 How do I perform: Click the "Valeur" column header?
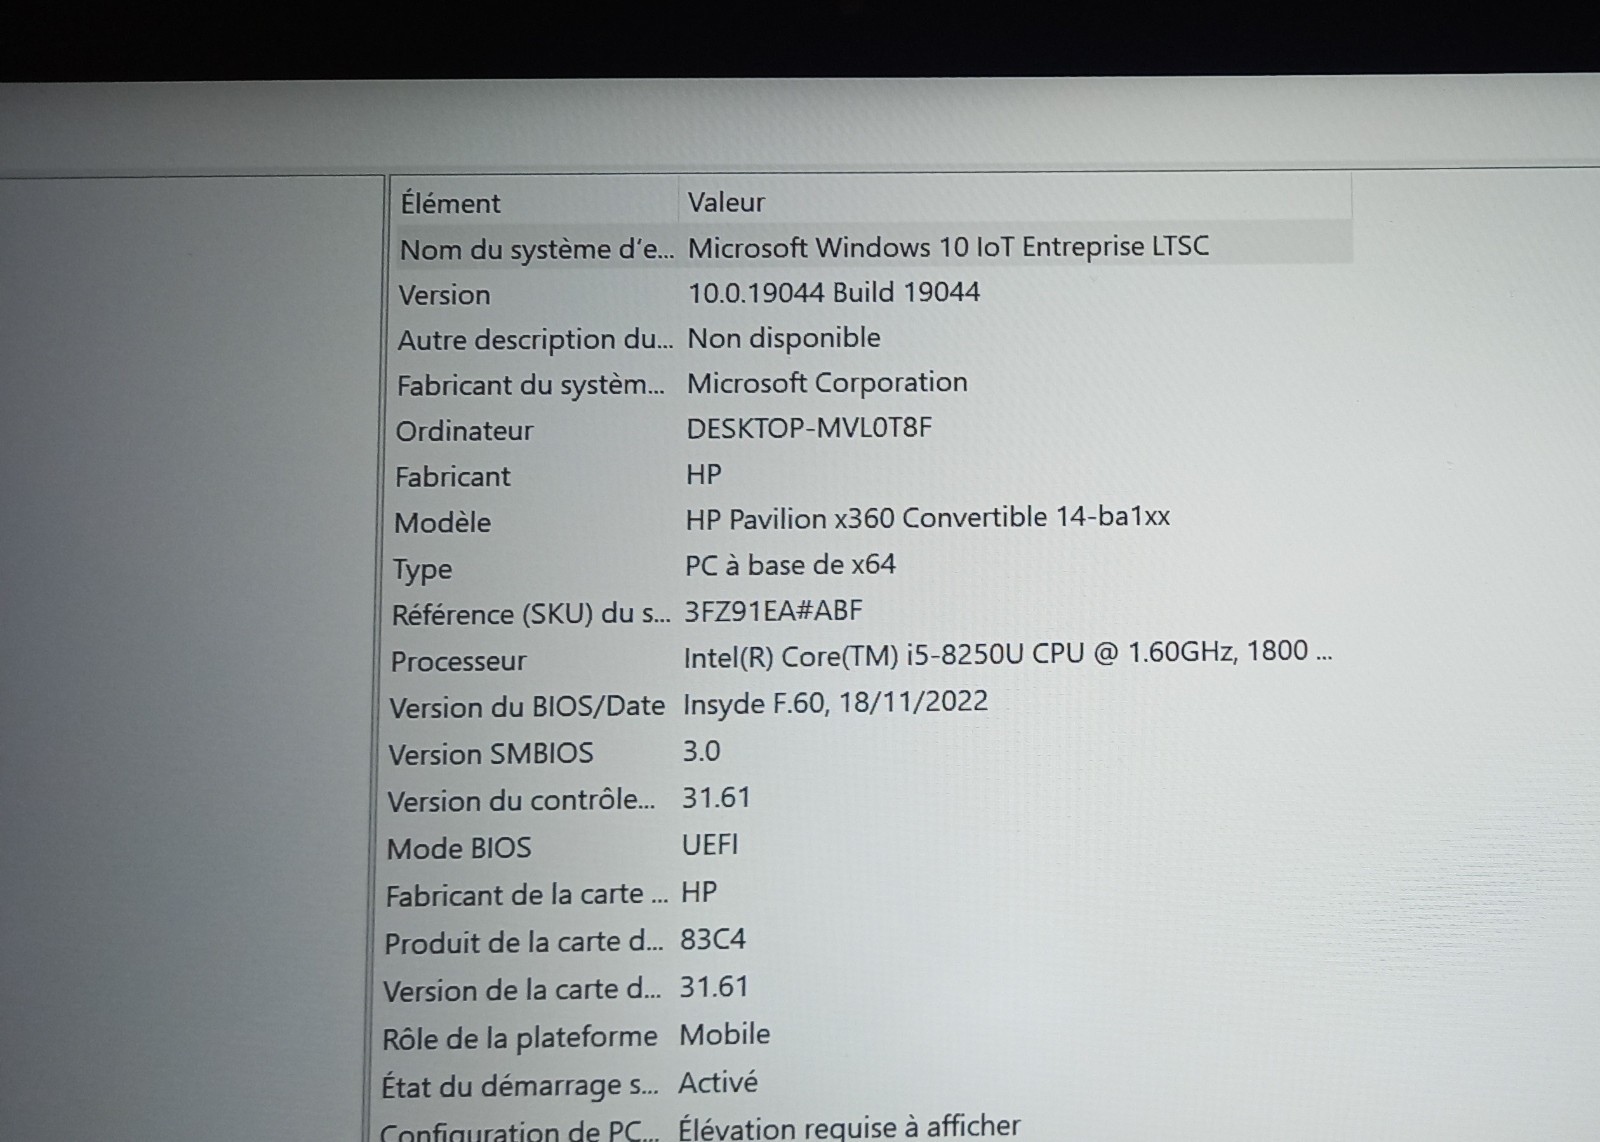[x=726, y=202]
